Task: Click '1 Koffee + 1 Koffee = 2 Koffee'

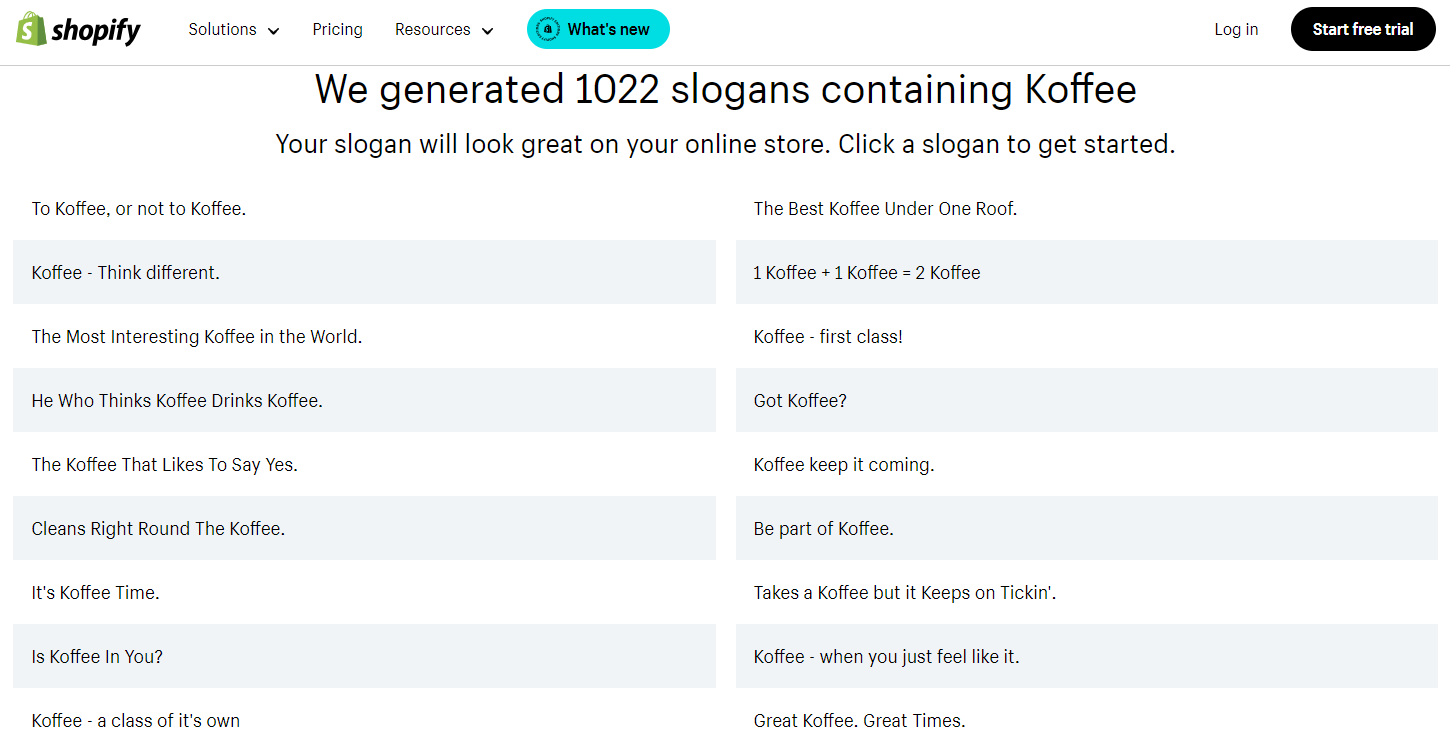Action: 867,273
